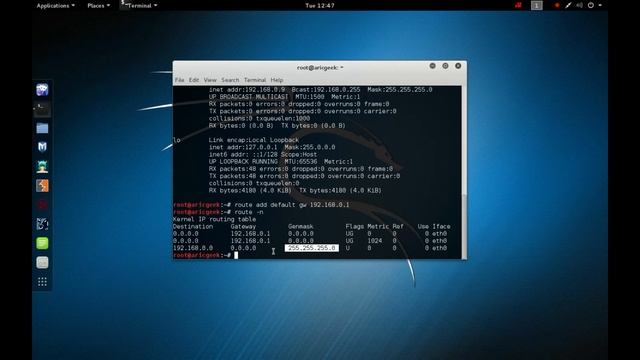The height and width of the screenshot is (360, 640).
Task: Launch Armitage from the dock
Action: 42,167
